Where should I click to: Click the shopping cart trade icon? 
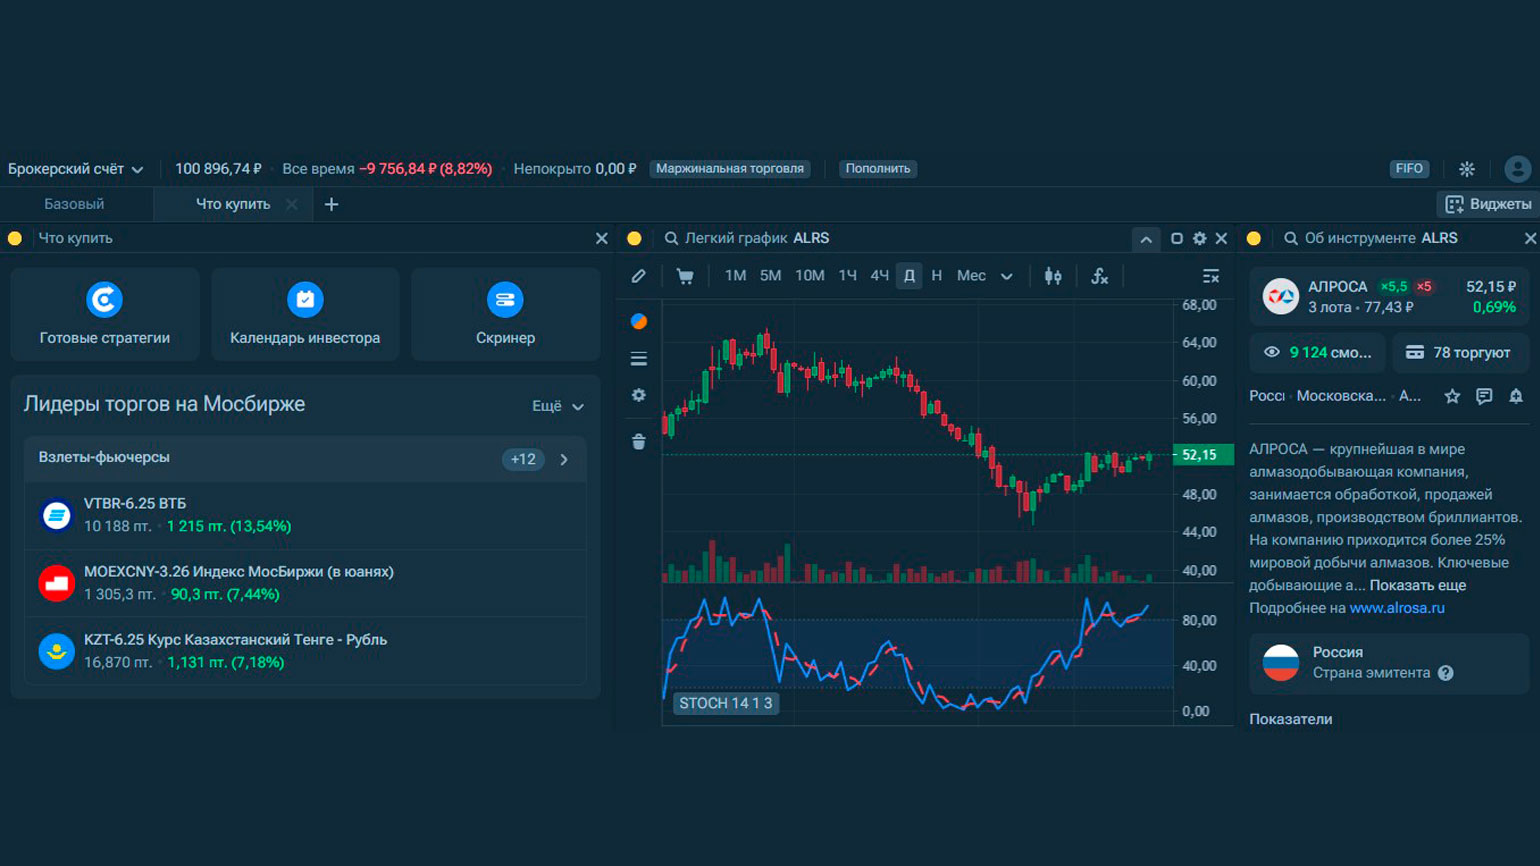coord(685,276)
